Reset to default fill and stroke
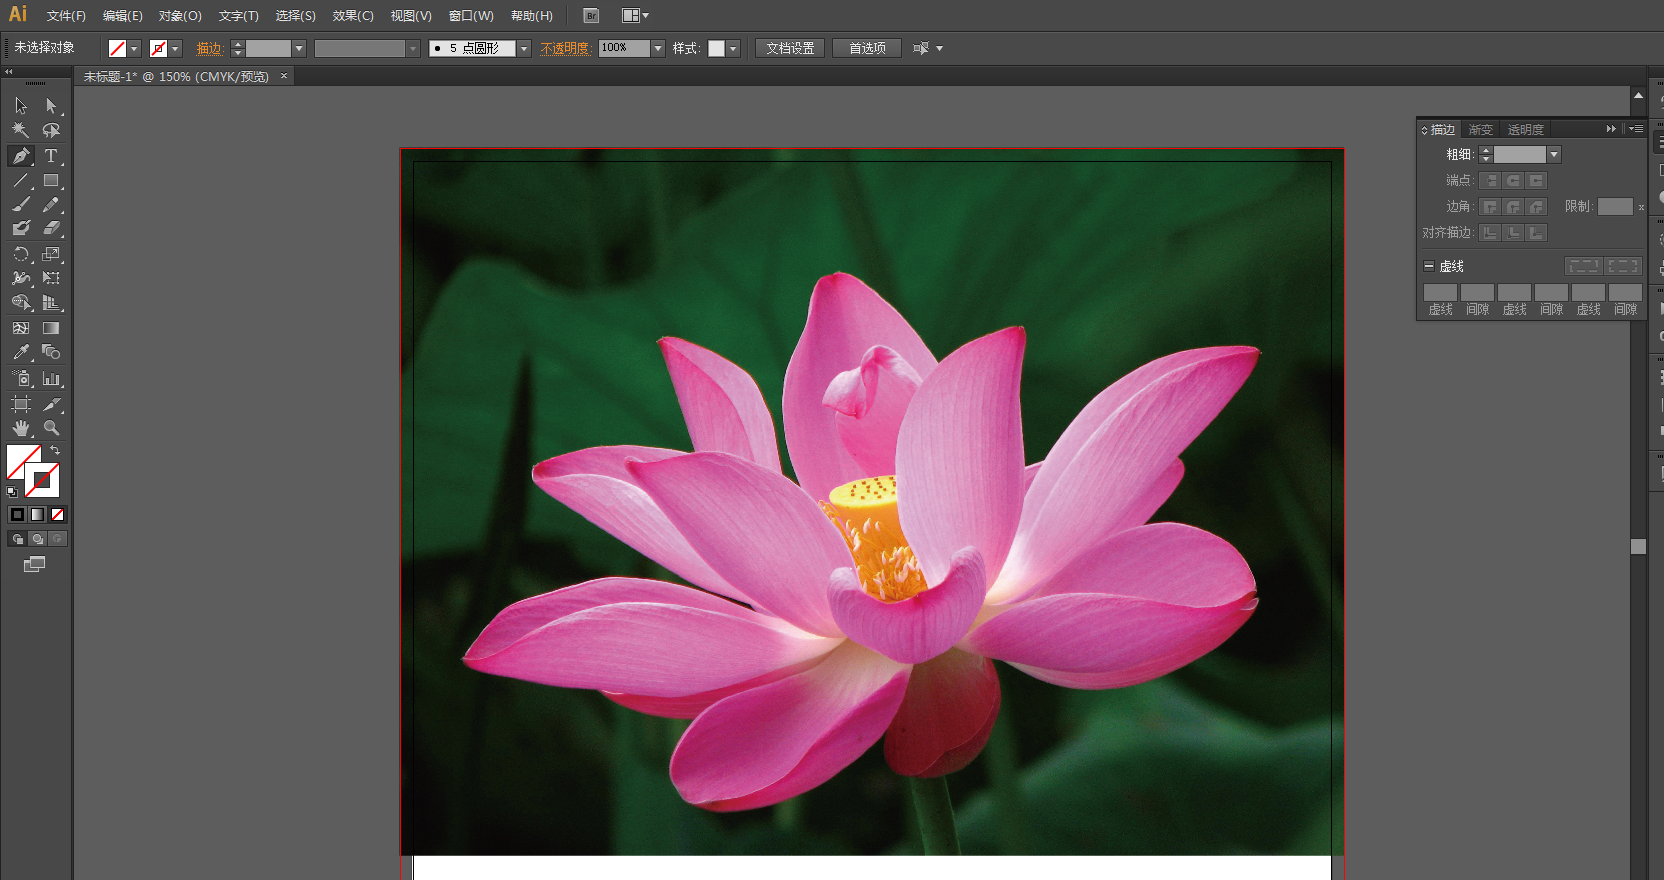The width and height of the screenshot is (1664, 880). [x=12, y=492]
